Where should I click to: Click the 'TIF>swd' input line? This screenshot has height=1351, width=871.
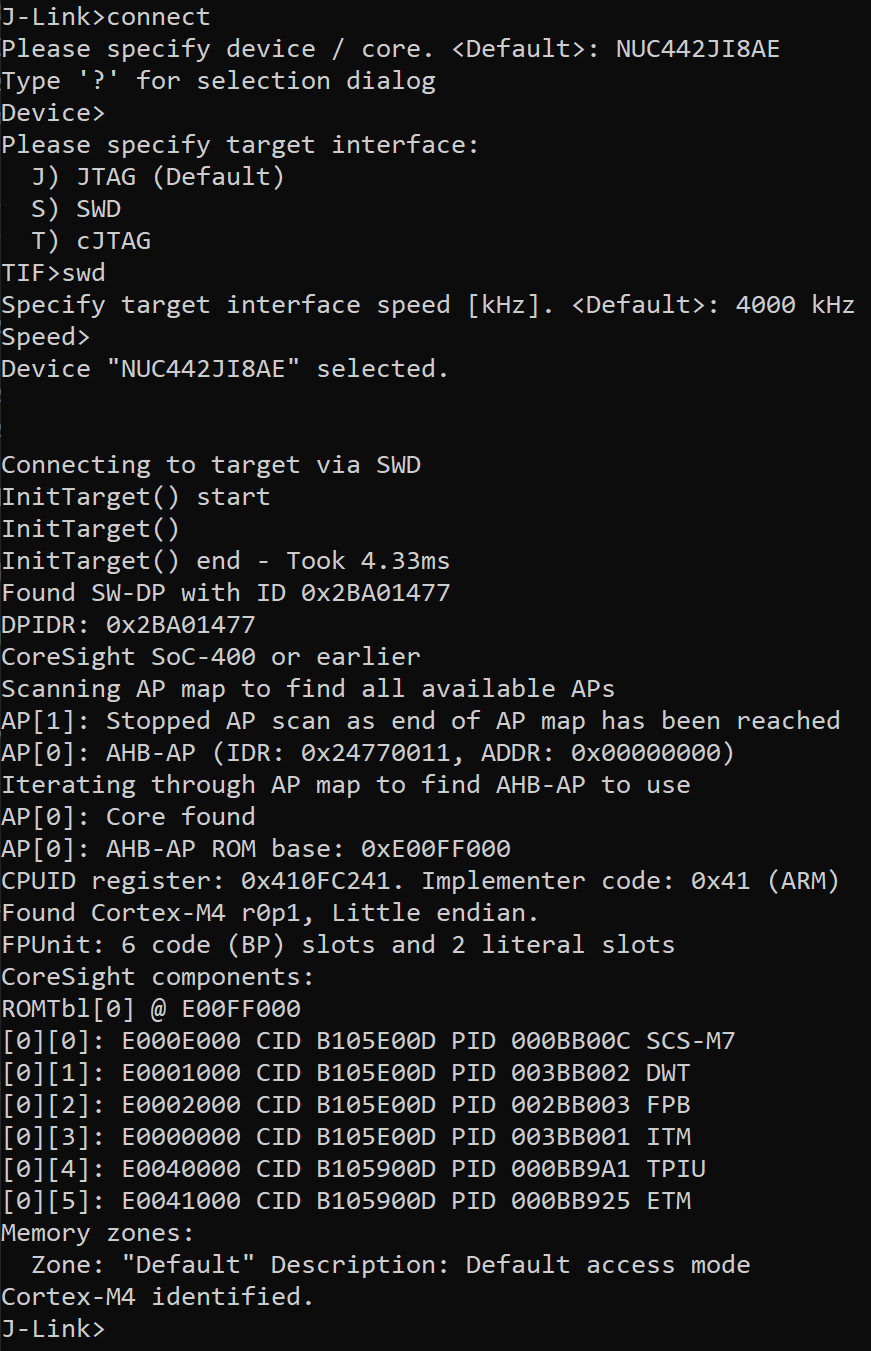click(53, 273)
